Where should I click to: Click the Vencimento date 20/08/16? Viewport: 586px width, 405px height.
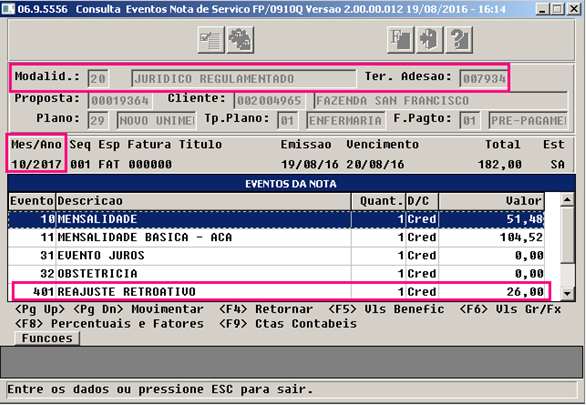pyautogui.click(x=375, y=164)
